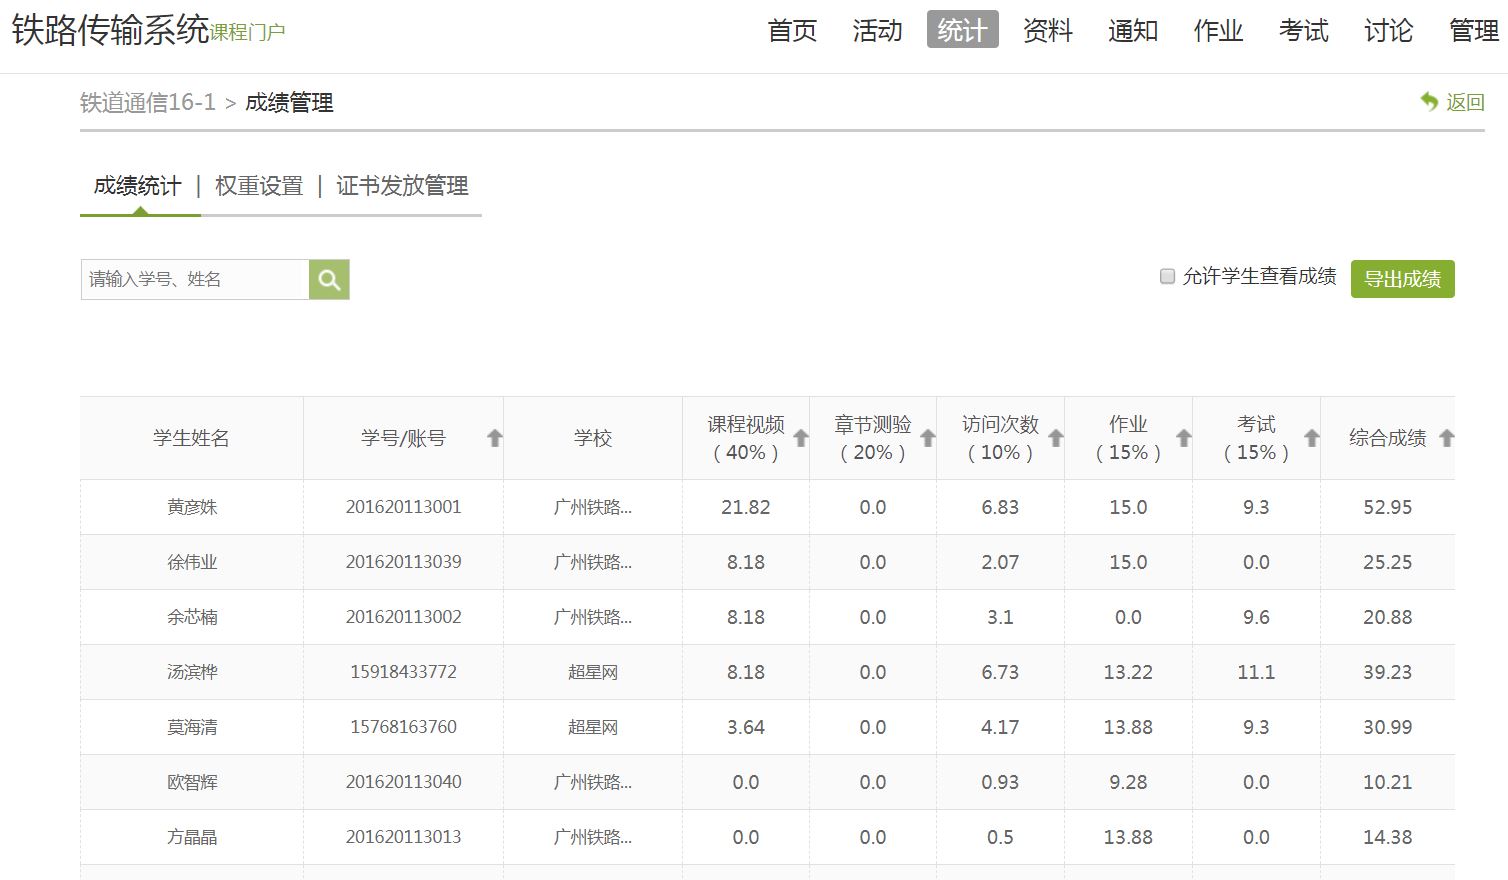Sort by 访问次数 (10%) arrow icon

(x=1056, y=438)
